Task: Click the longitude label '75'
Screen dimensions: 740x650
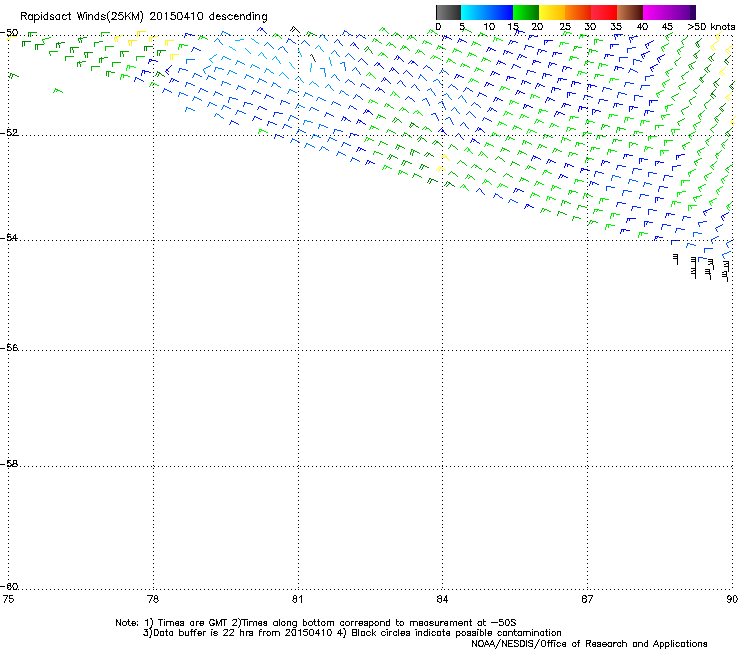Action: click(x=8, y=599)
